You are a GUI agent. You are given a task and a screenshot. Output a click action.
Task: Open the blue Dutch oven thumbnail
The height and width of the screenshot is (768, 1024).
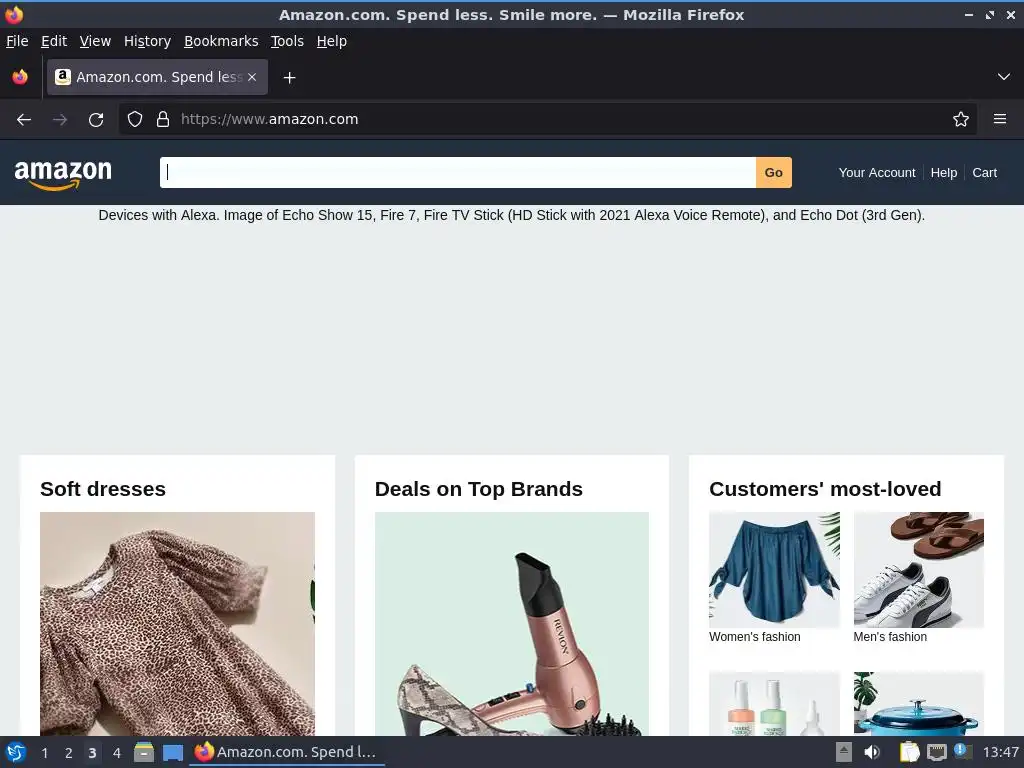(x=918, y=704)
